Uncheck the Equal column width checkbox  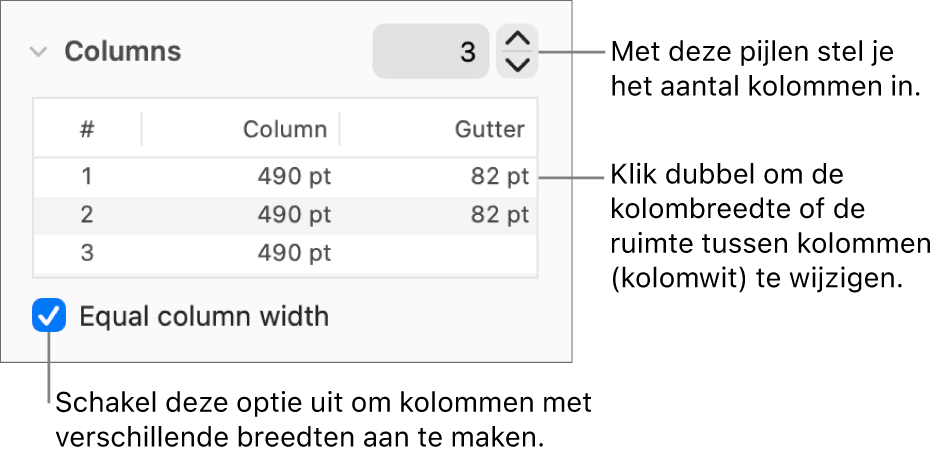click(x=49, y=317)
